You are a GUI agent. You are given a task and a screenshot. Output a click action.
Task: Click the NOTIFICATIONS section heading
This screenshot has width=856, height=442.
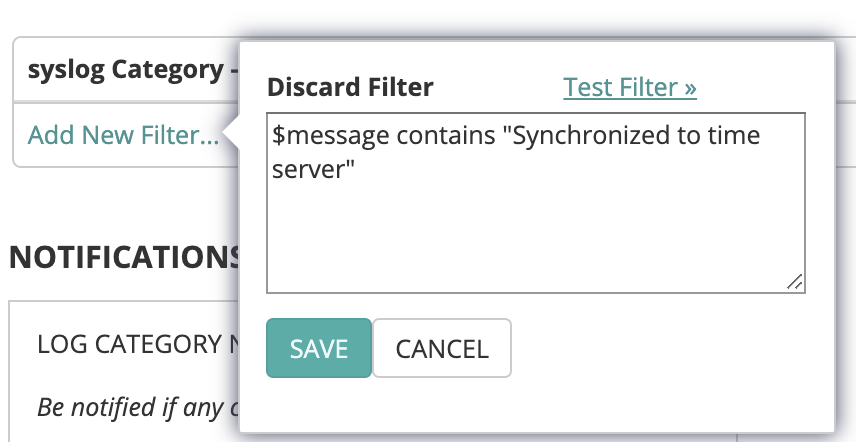(x=125, y=258)
